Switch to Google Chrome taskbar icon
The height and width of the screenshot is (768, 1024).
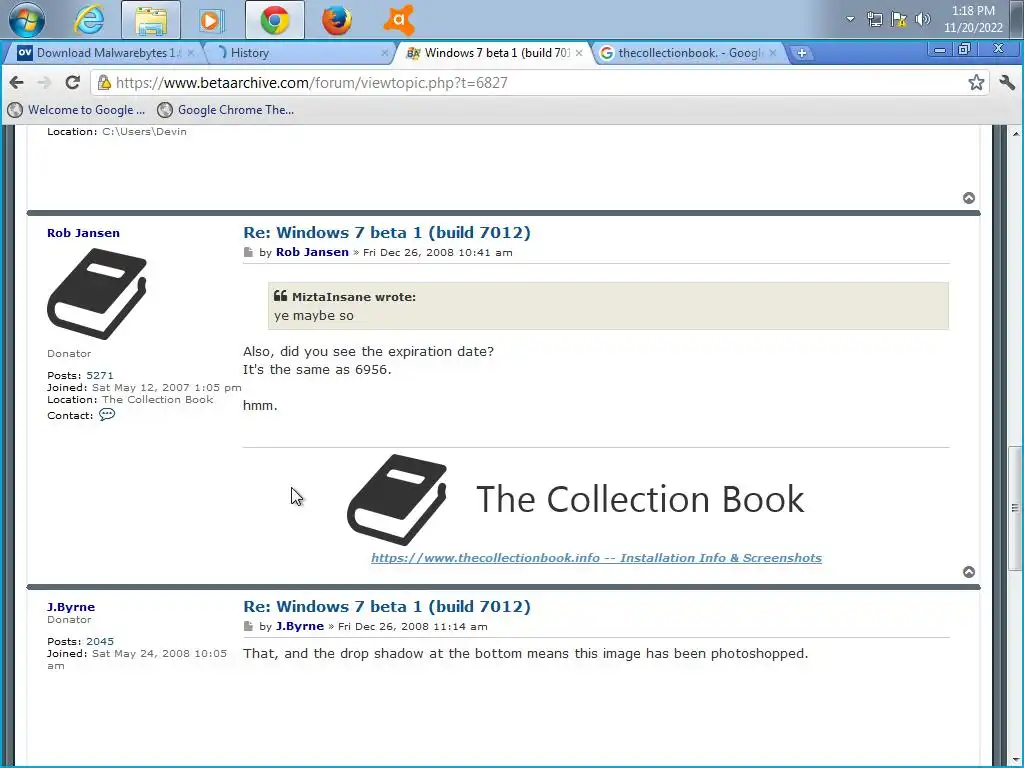pos(275,20)
